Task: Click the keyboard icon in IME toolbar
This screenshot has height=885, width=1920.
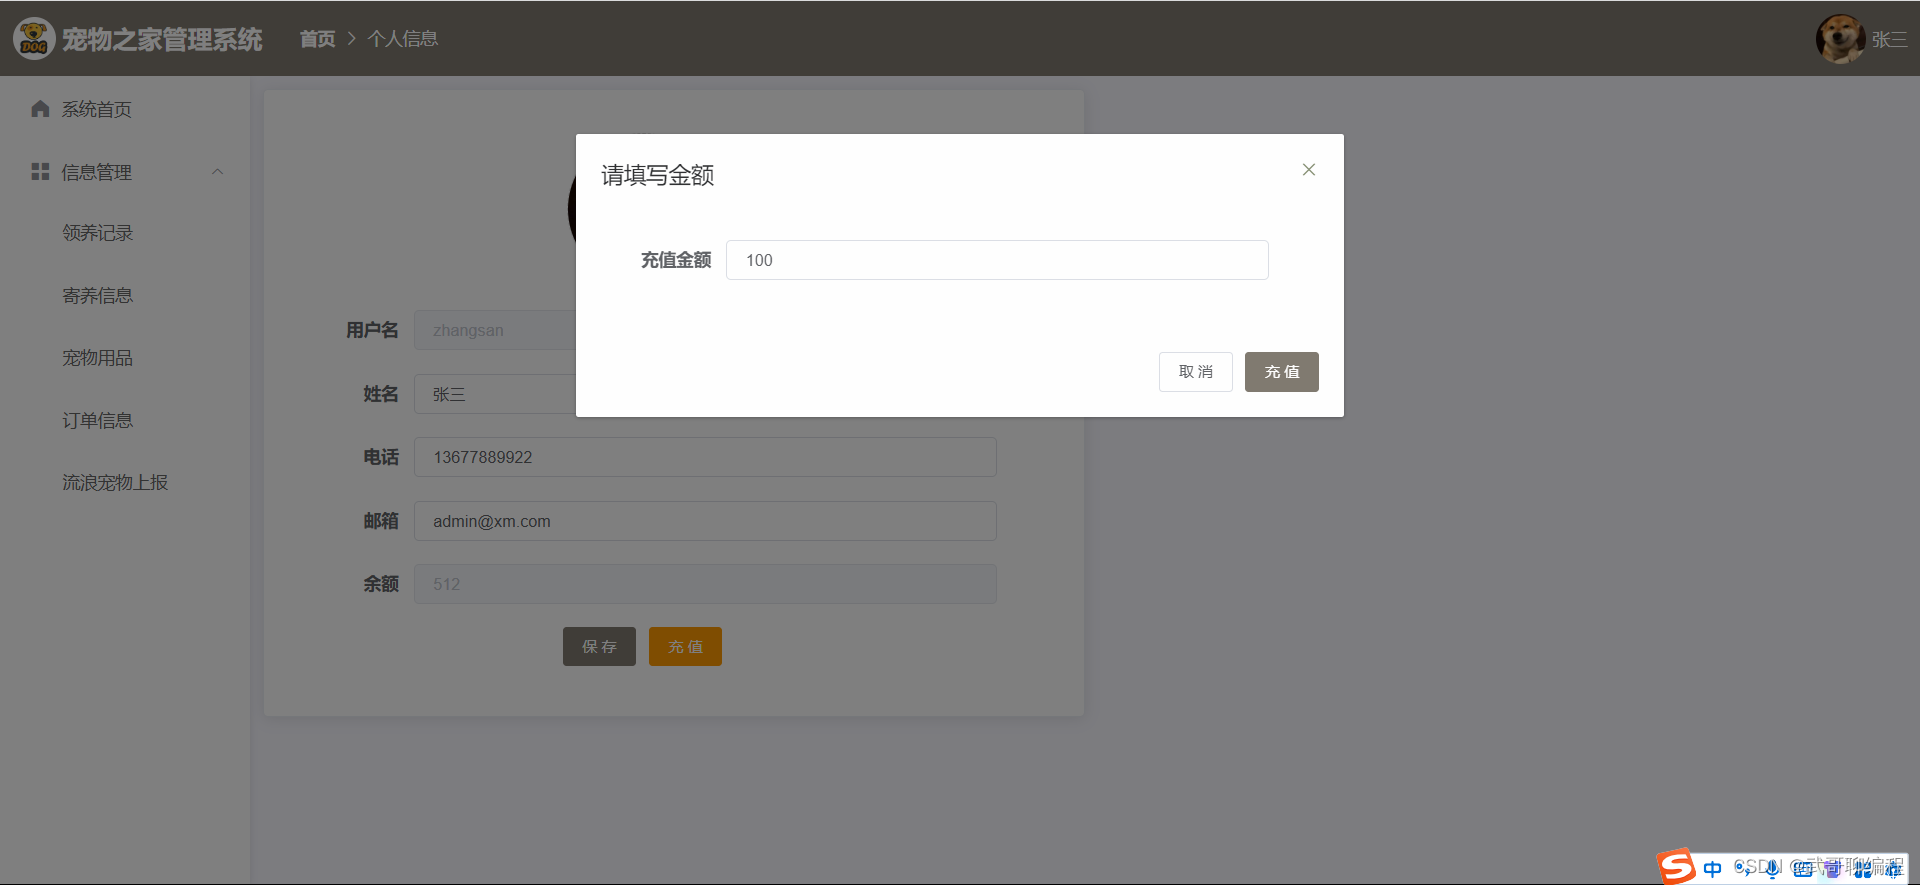Action: [x=1802, y=869]
